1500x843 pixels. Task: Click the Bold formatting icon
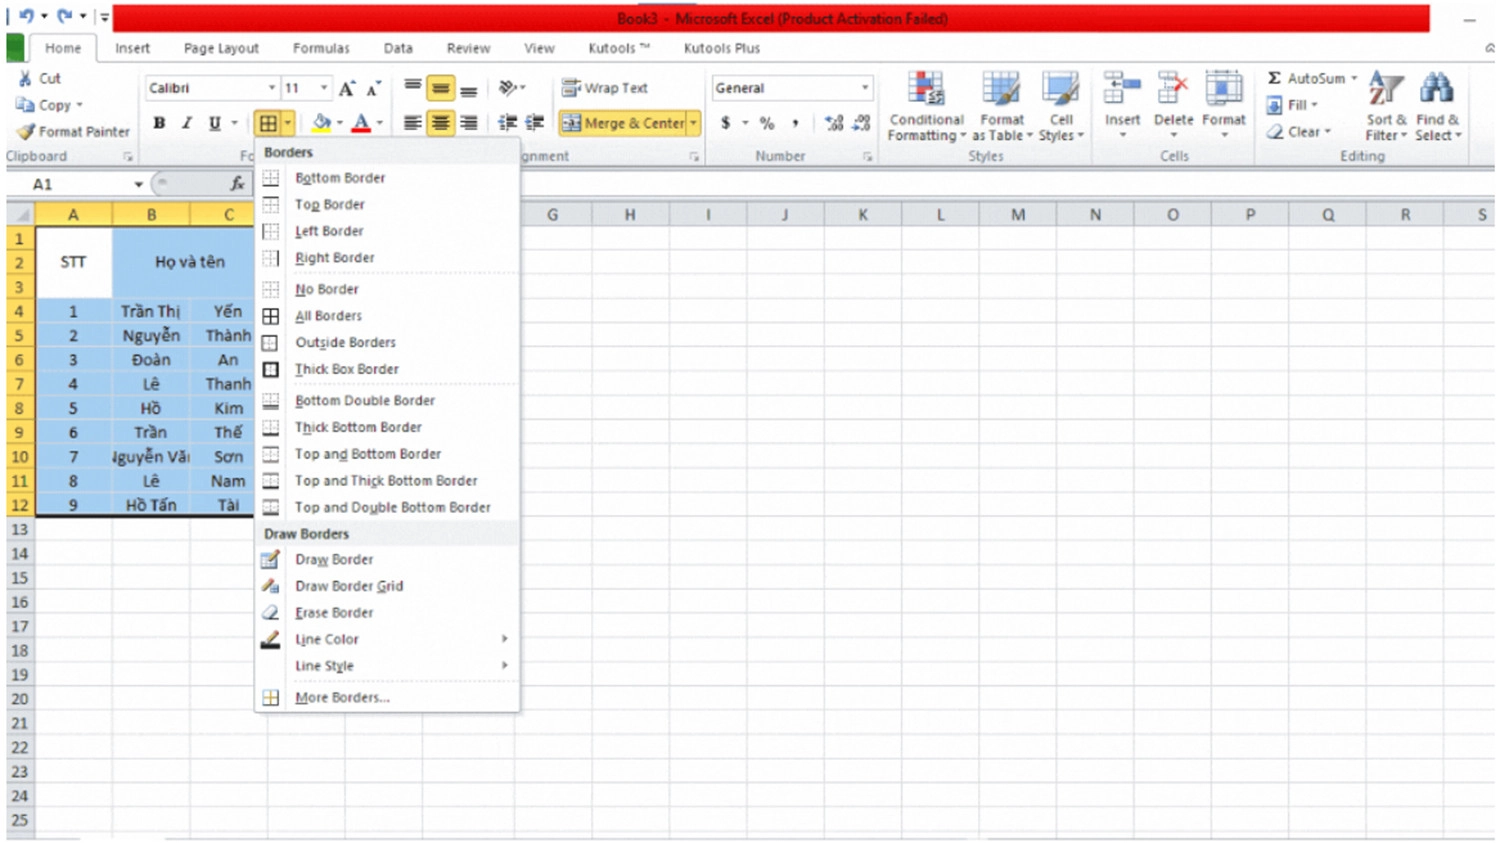158,123
